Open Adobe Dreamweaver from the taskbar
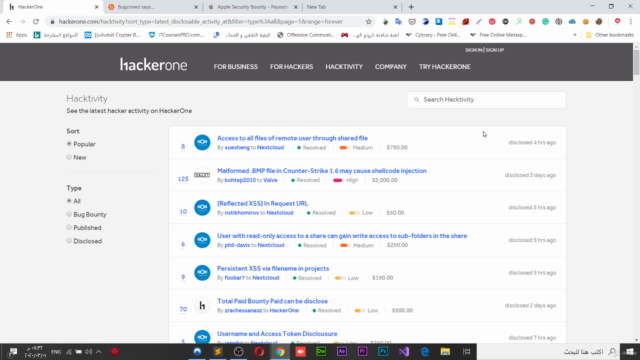This screenshot has width=640, height=360. point(321,351)
